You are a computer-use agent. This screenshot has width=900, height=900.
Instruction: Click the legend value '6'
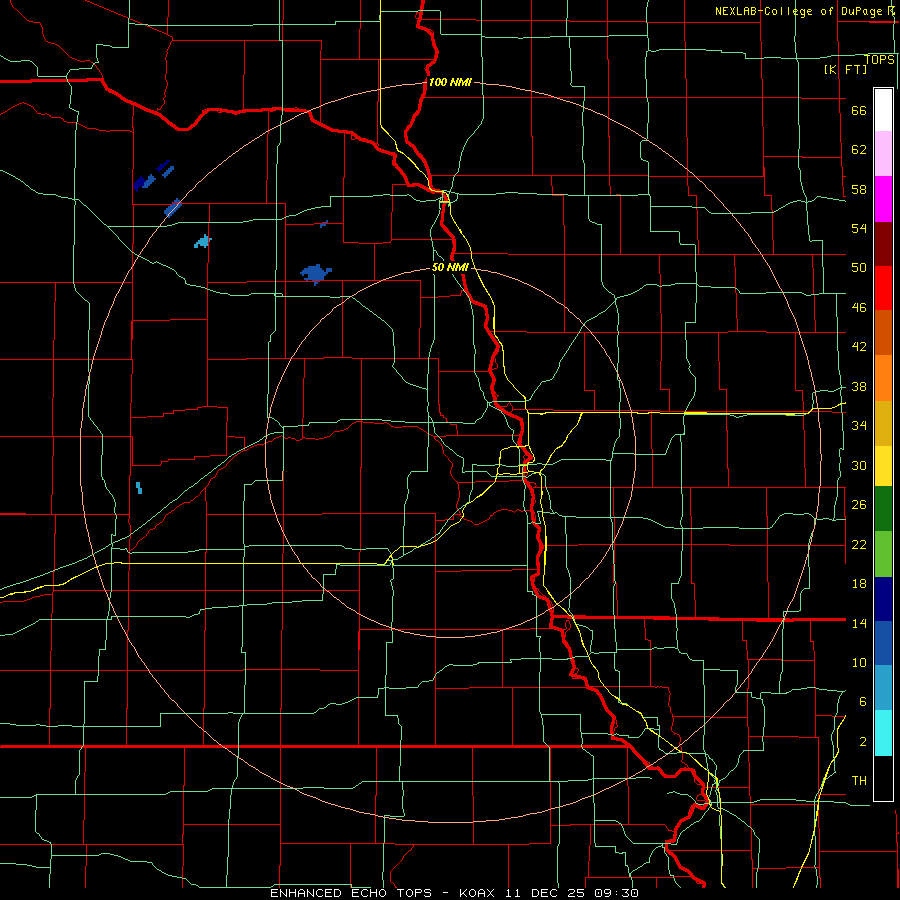(x=863, y=701)
